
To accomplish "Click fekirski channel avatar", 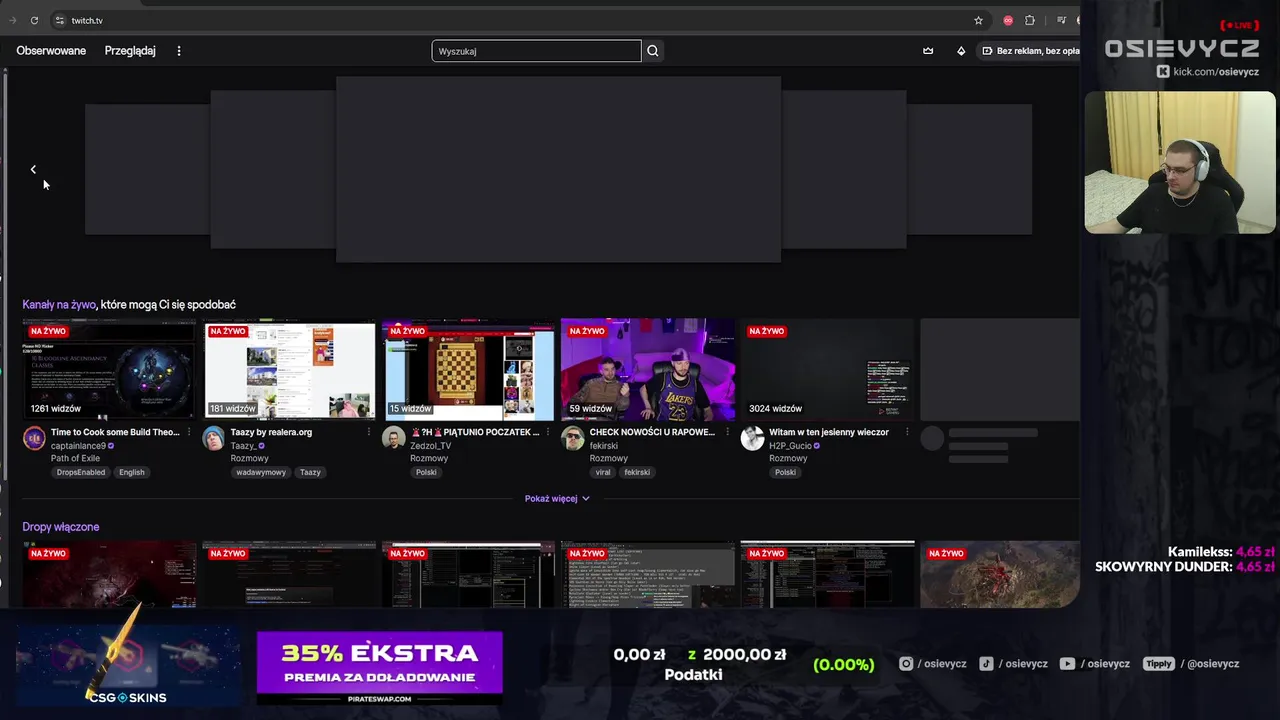I will coord(572,438).
